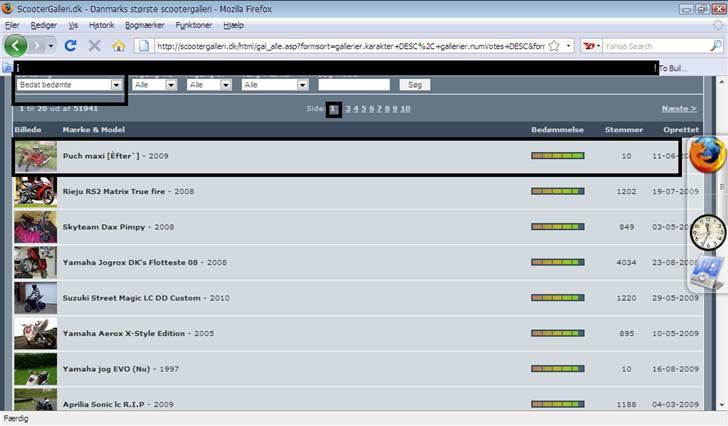Open the Yamaha Jogrox DK's Flotteste 08 thumbnail
This screenshot has height=426, width=728.
(x=36, y=262)
